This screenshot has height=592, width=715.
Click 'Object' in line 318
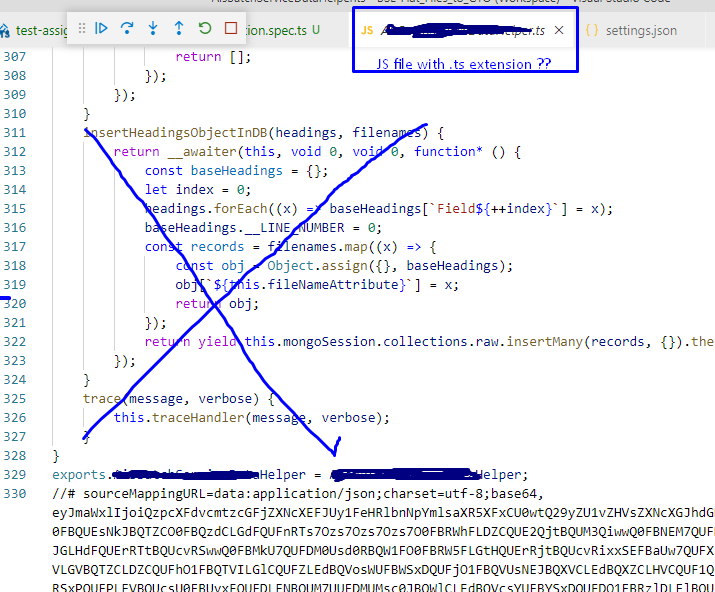click(x=290, y=266)
